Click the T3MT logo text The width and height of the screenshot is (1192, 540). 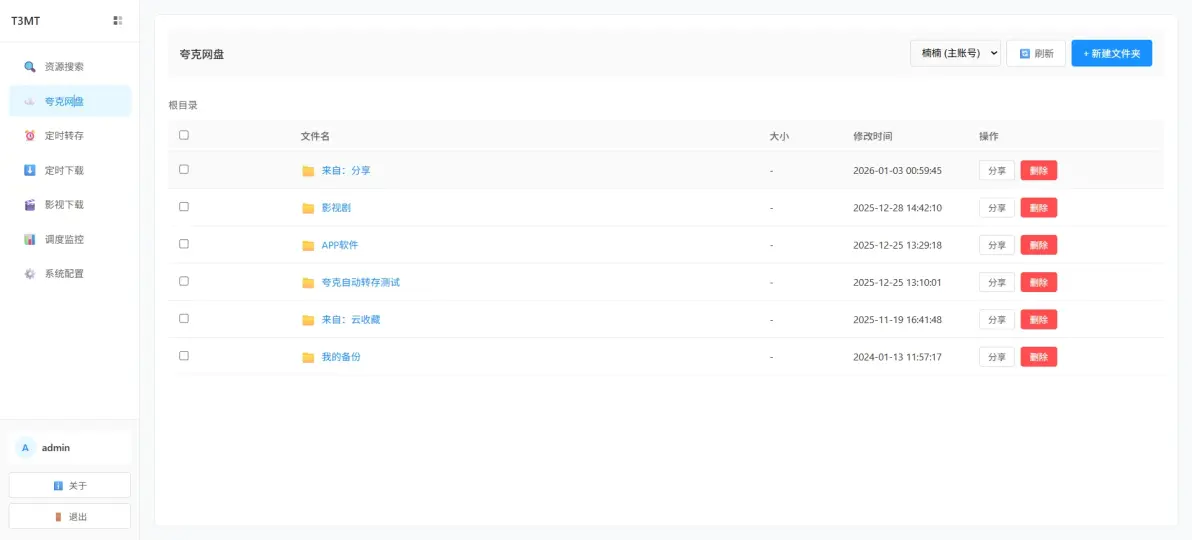tap(25, 21)
